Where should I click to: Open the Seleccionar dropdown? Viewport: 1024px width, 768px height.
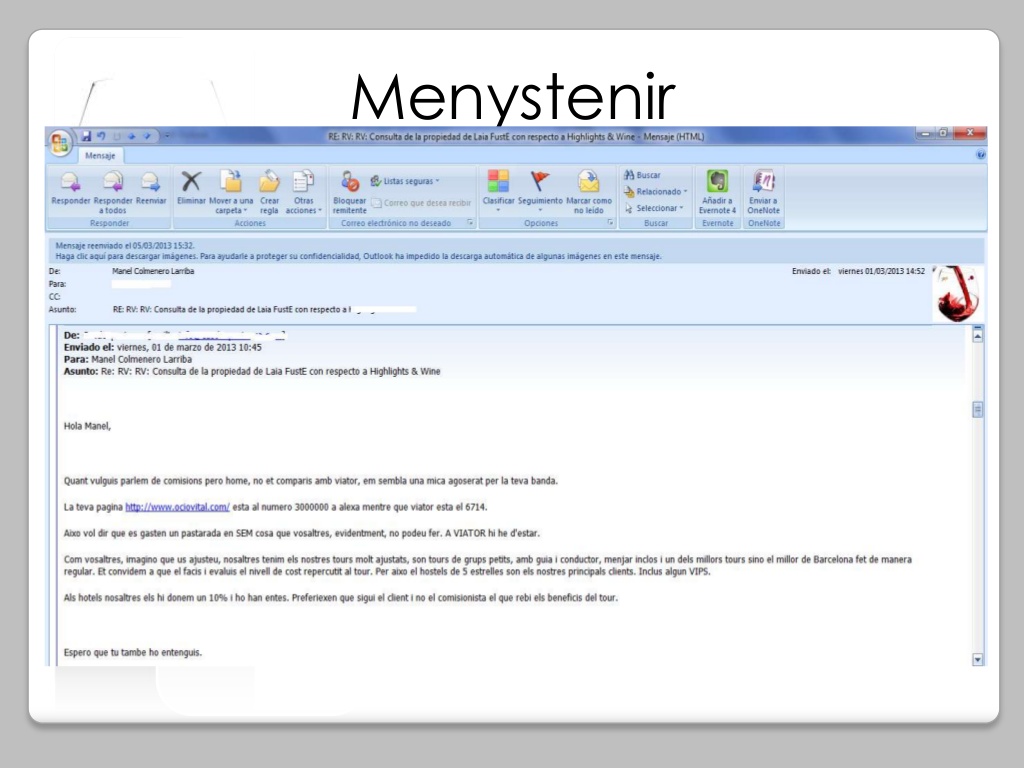pyautogui.click(x=654, y=208)
